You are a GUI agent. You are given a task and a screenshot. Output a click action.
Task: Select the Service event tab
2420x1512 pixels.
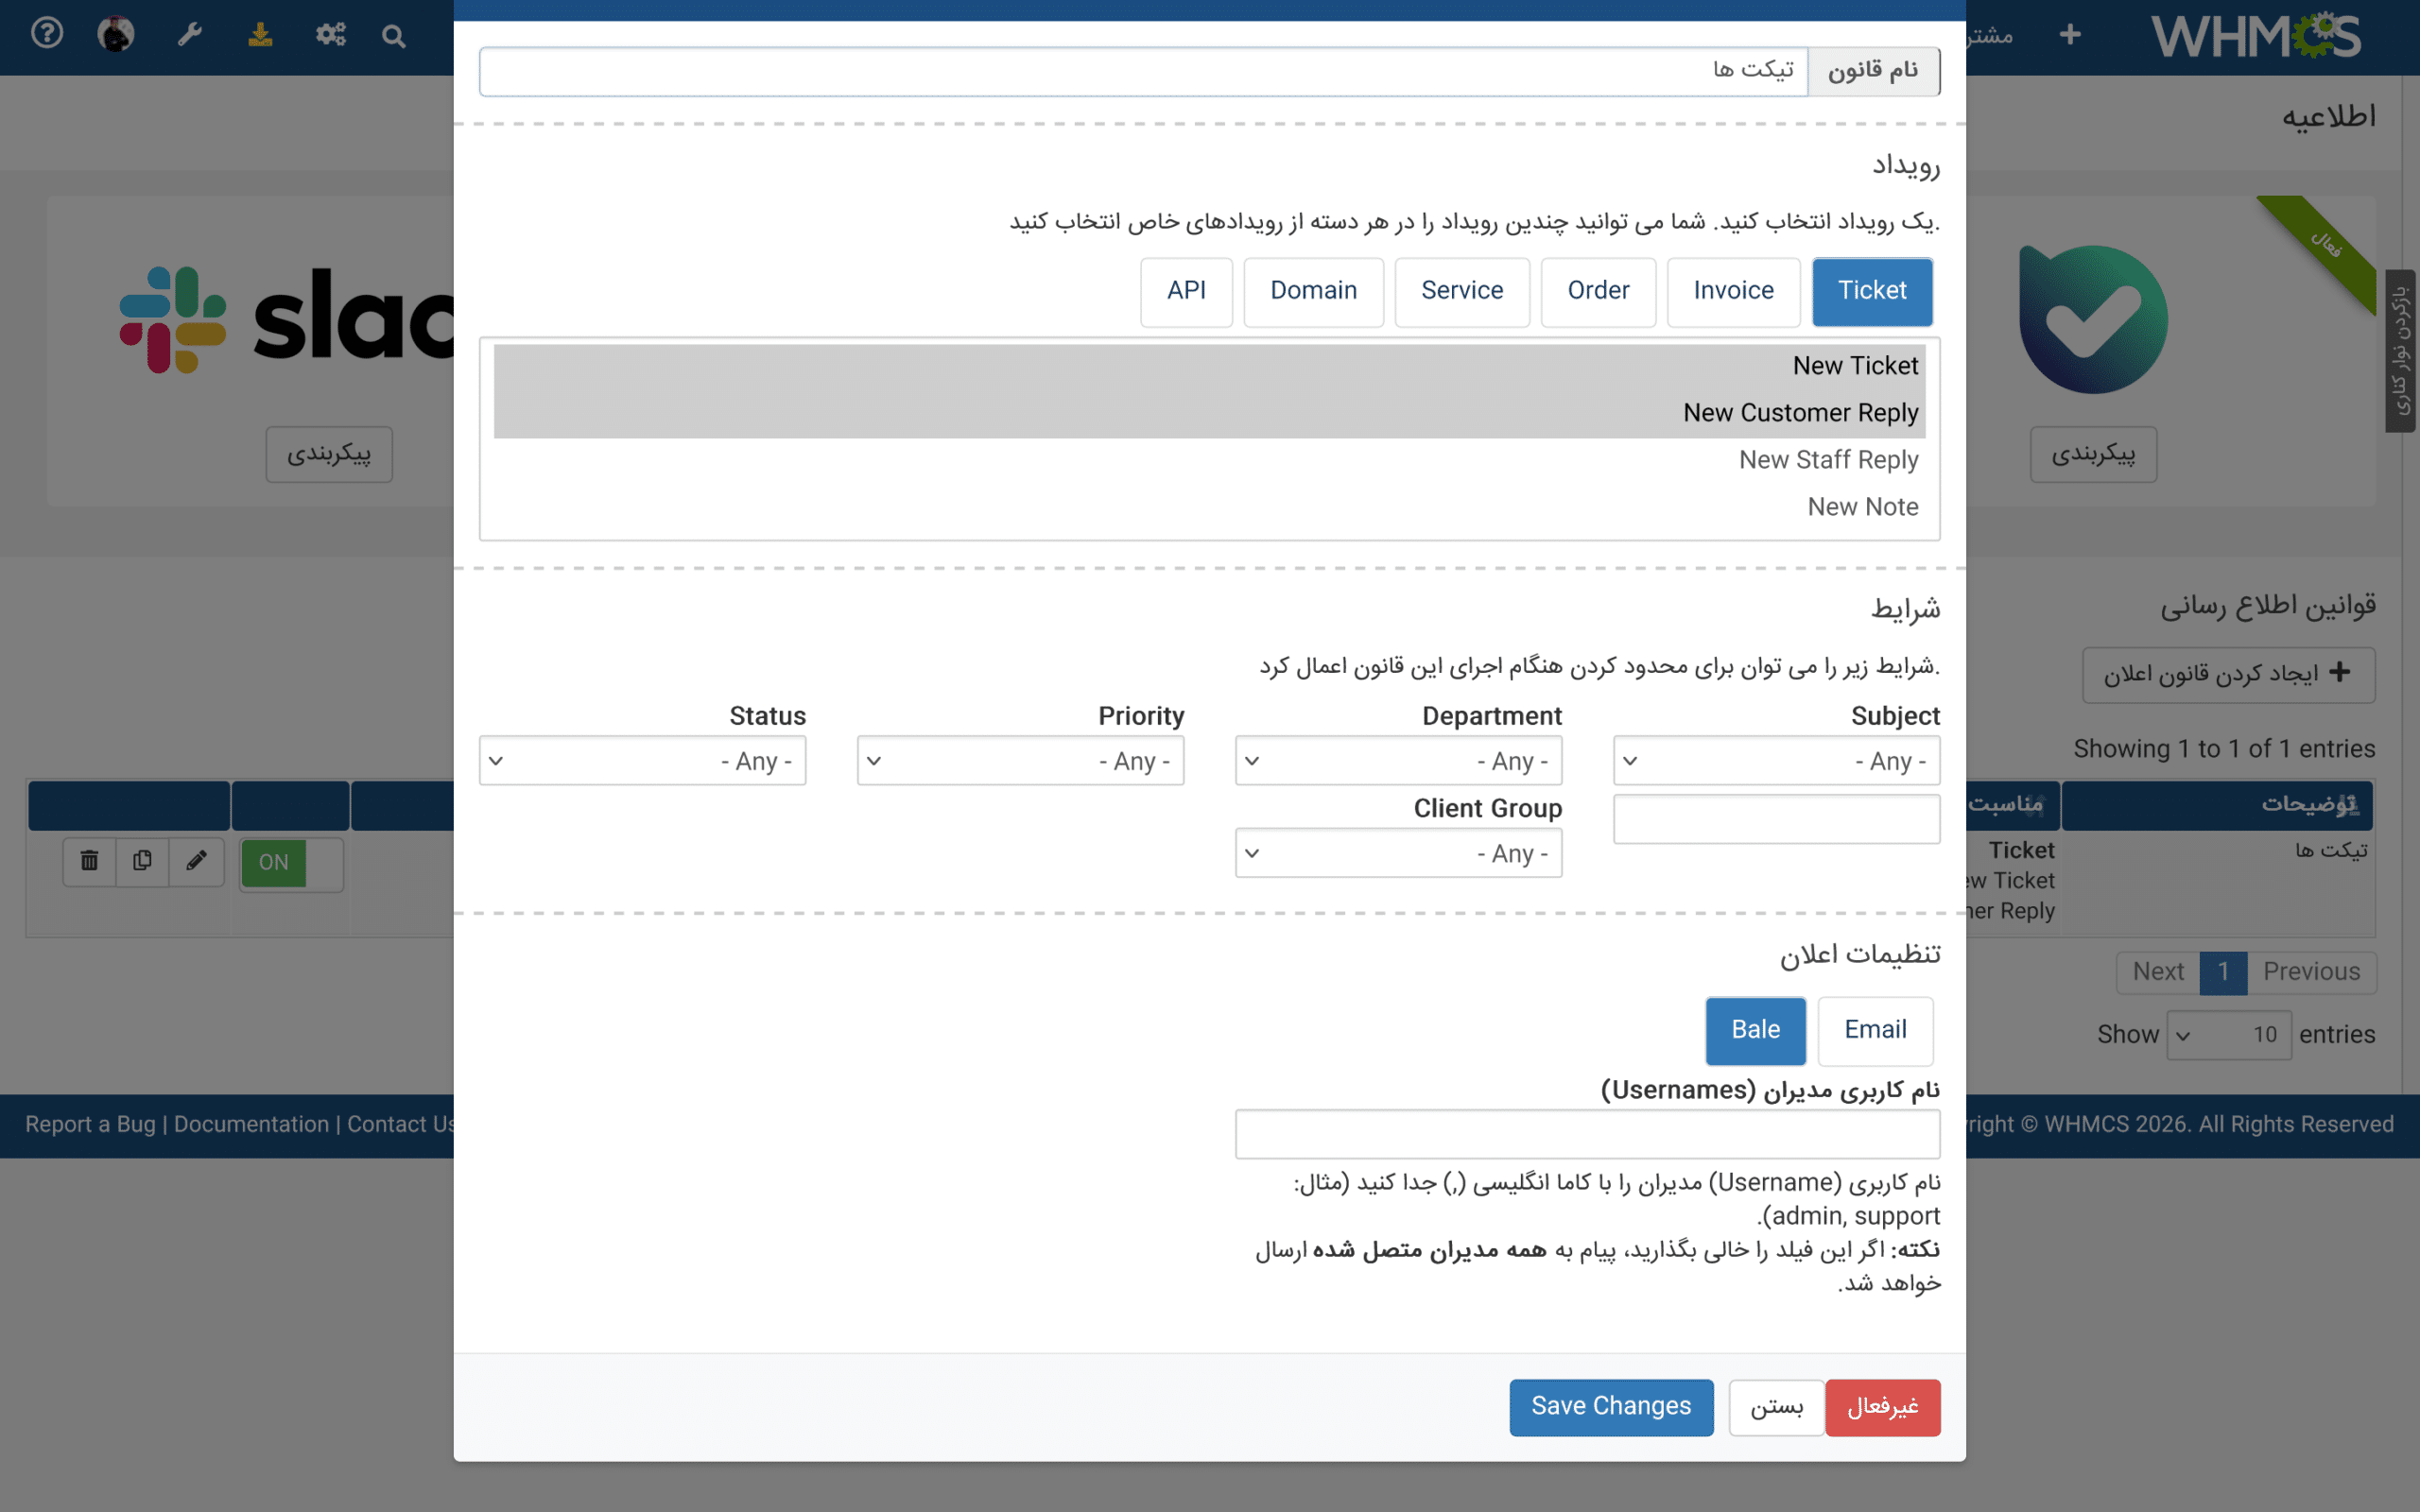point(1462,291)
